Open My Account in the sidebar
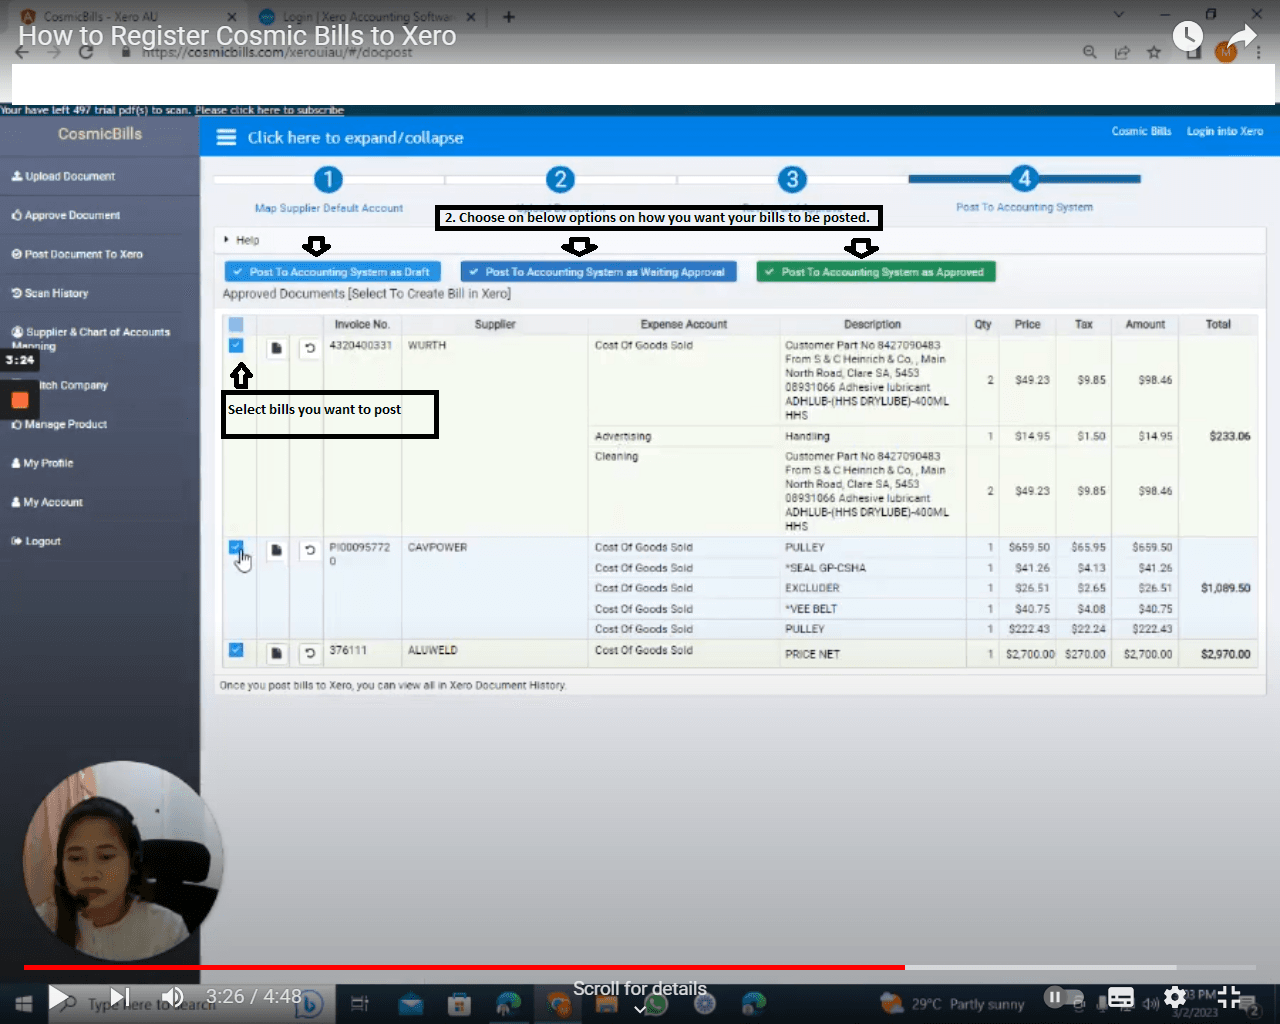This screenshot has height=1024, width=1280. [x=47, y=502]
